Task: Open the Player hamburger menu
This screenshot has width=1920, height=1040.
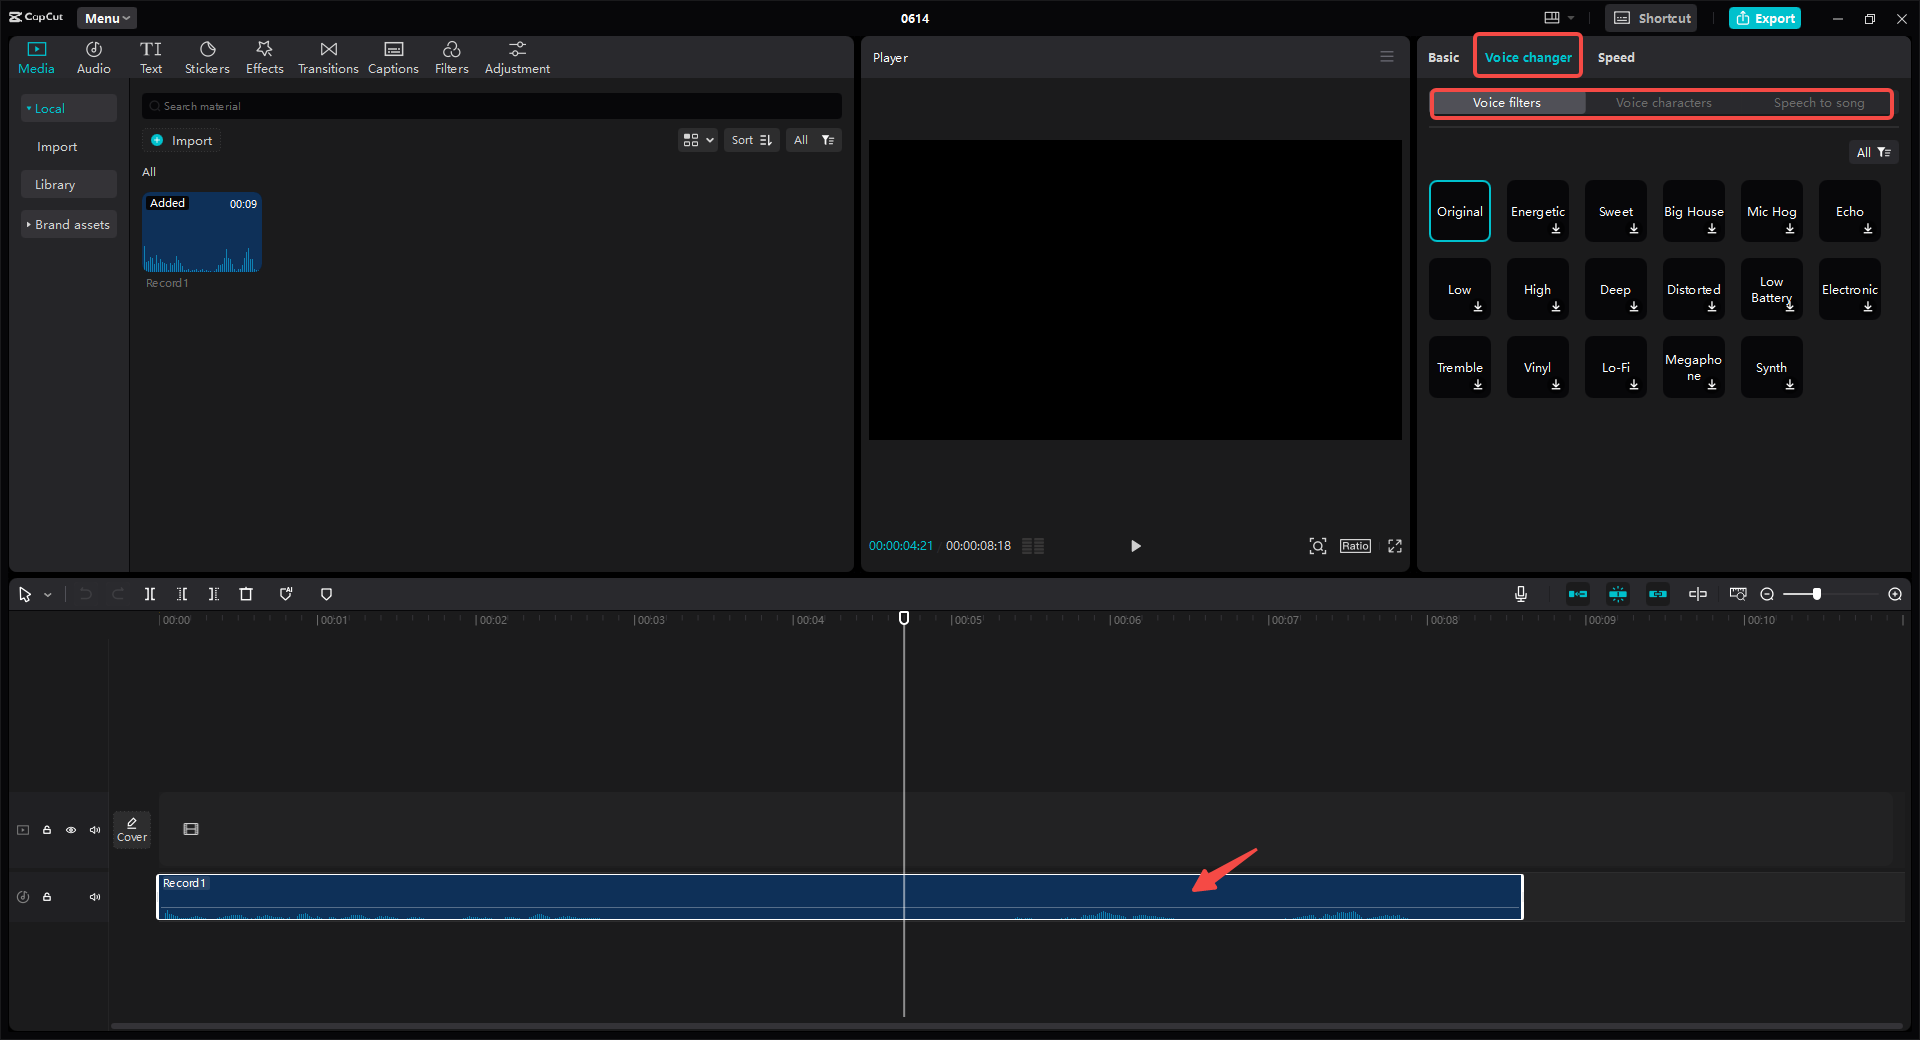Action: tap(1387, 57)
